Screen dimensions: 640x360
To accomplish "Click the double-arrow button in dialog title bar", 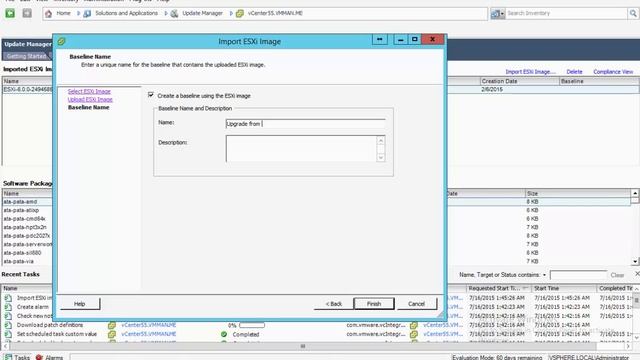I will (380, 39).
